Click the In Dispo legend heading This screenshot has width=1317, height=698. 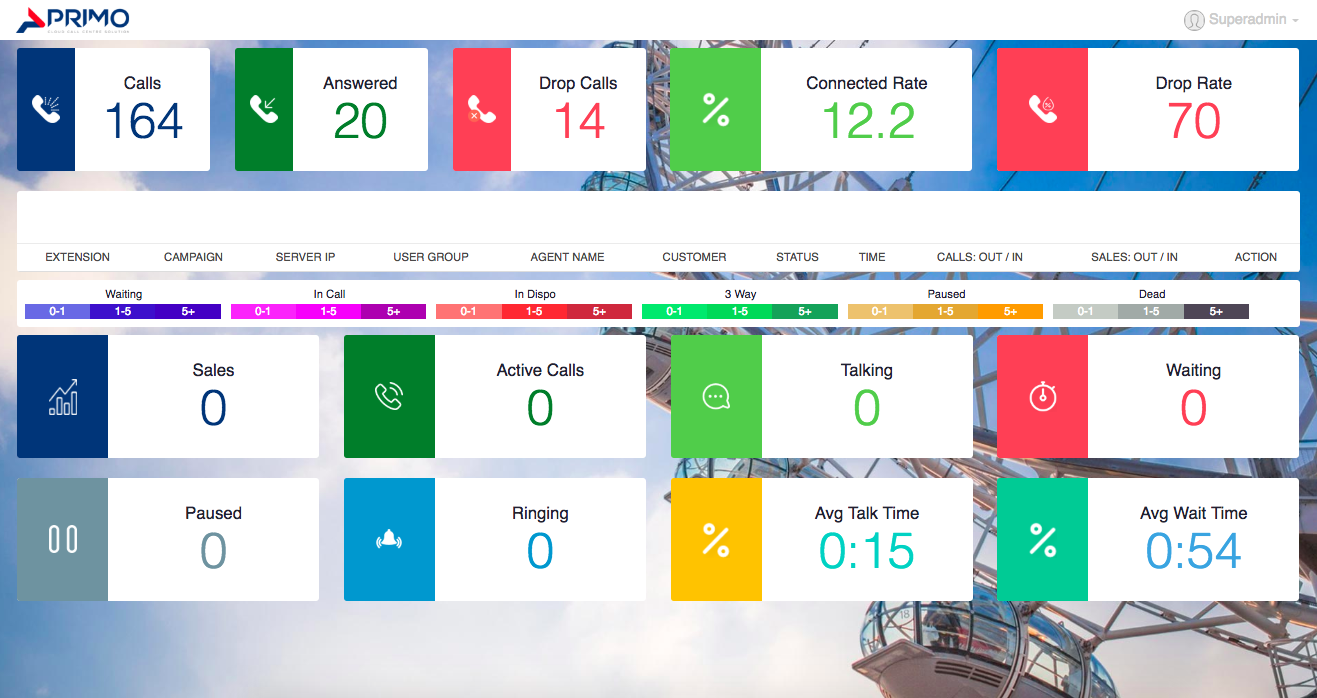pos(535,294)
